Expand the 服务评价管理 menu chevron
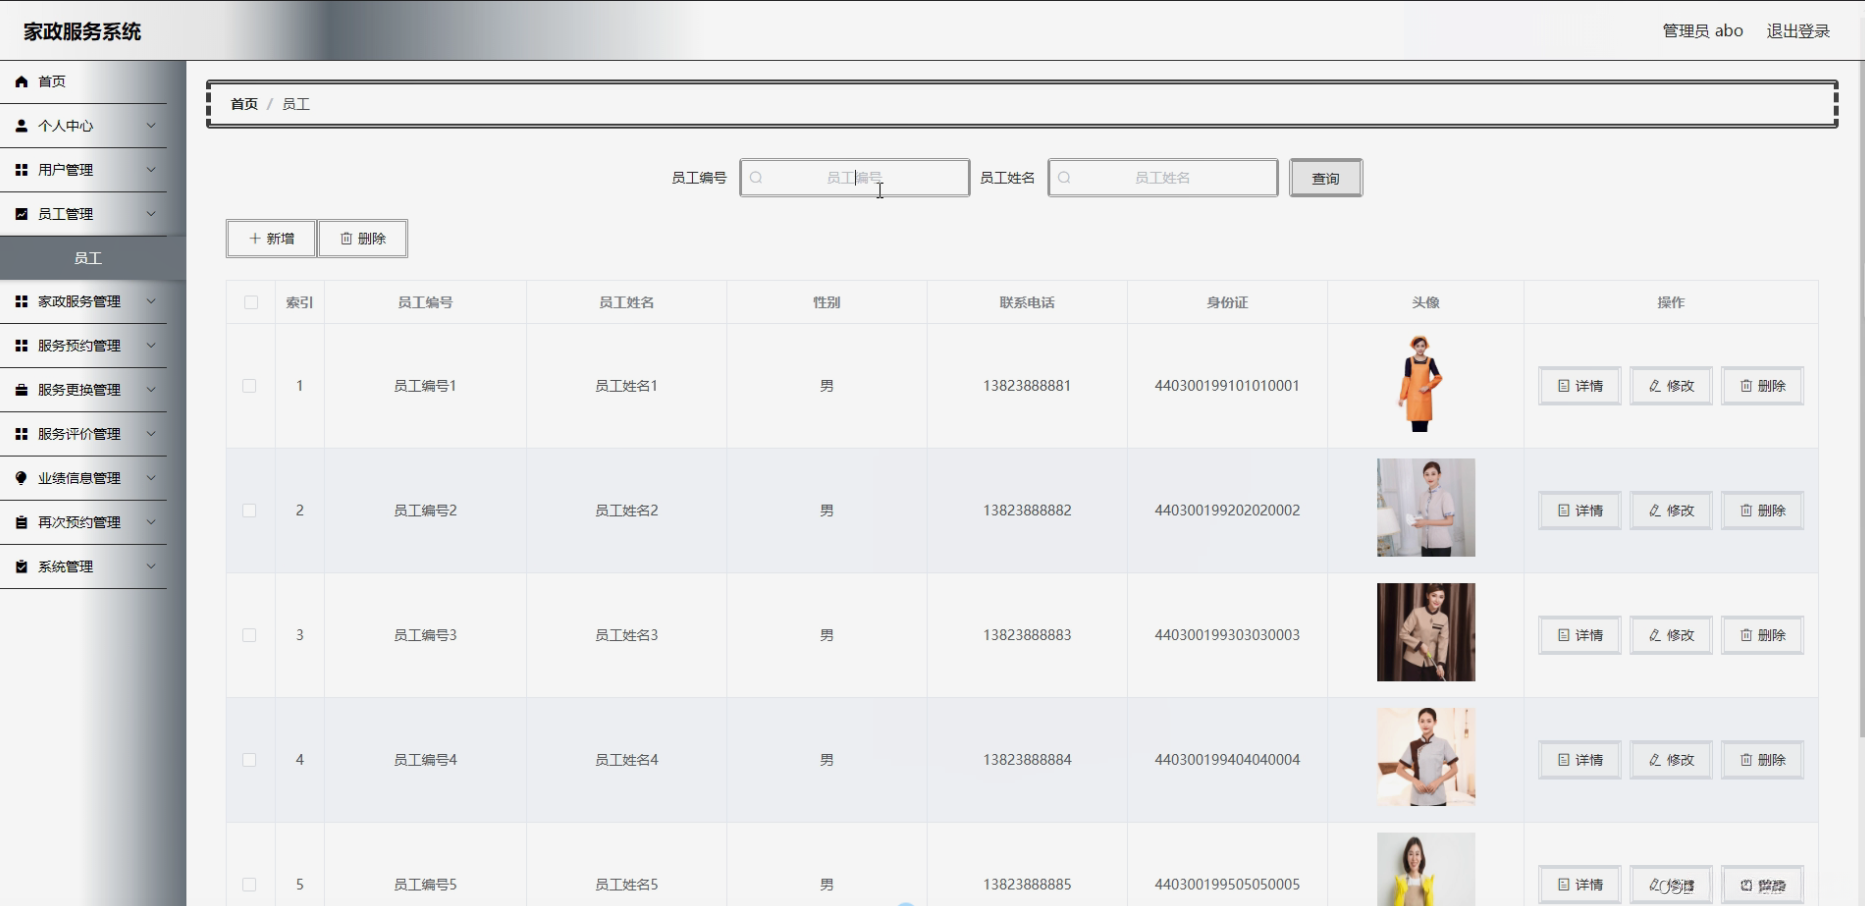 151,434
